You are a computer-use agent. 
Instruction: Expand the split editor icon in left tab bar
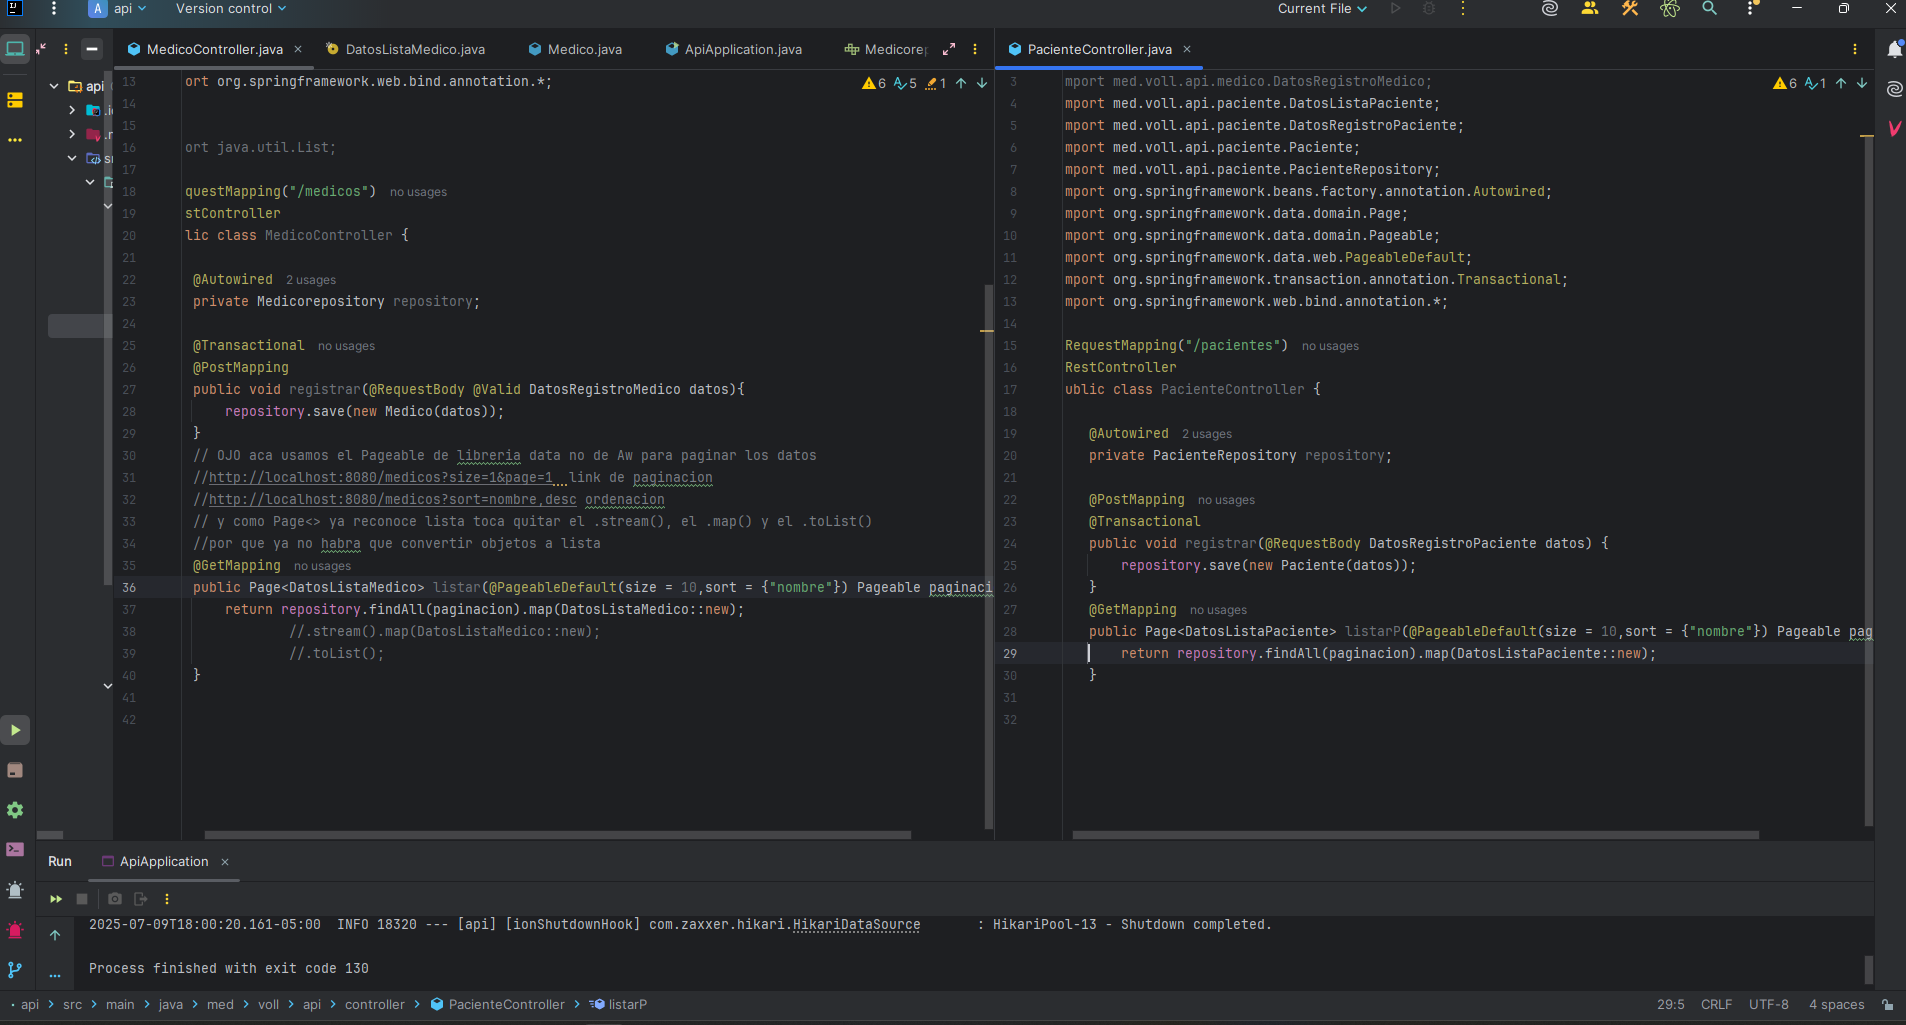coord(949,49)
